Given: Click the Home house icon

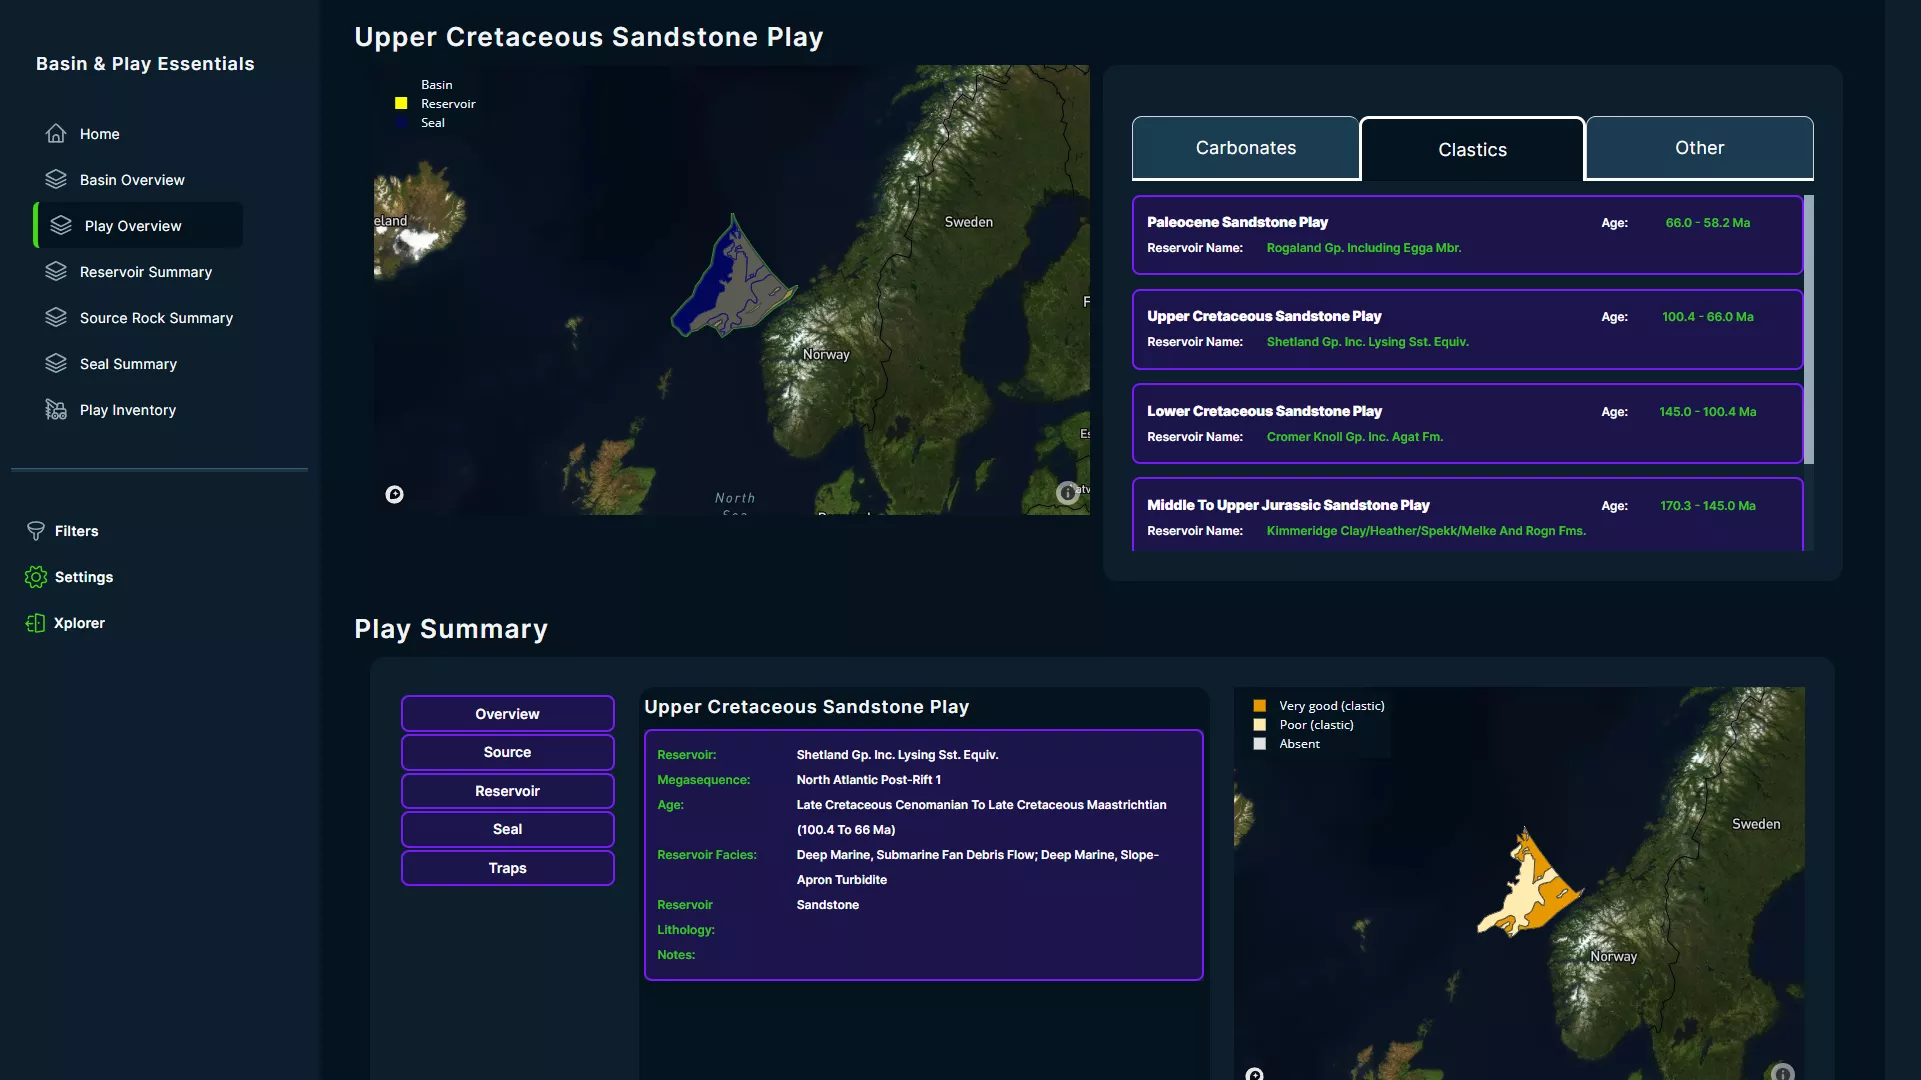Looking at the screenshot, I should (56, 134).
